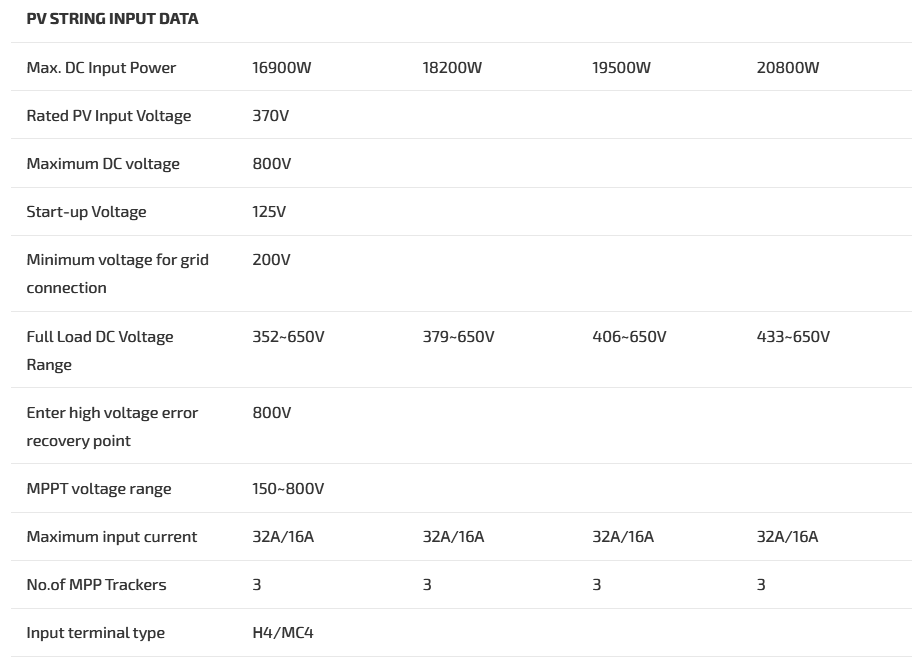The image size is (919, 659).
Task: Click the PV STRING INPUT DATA heading
Action: point(112,18)
